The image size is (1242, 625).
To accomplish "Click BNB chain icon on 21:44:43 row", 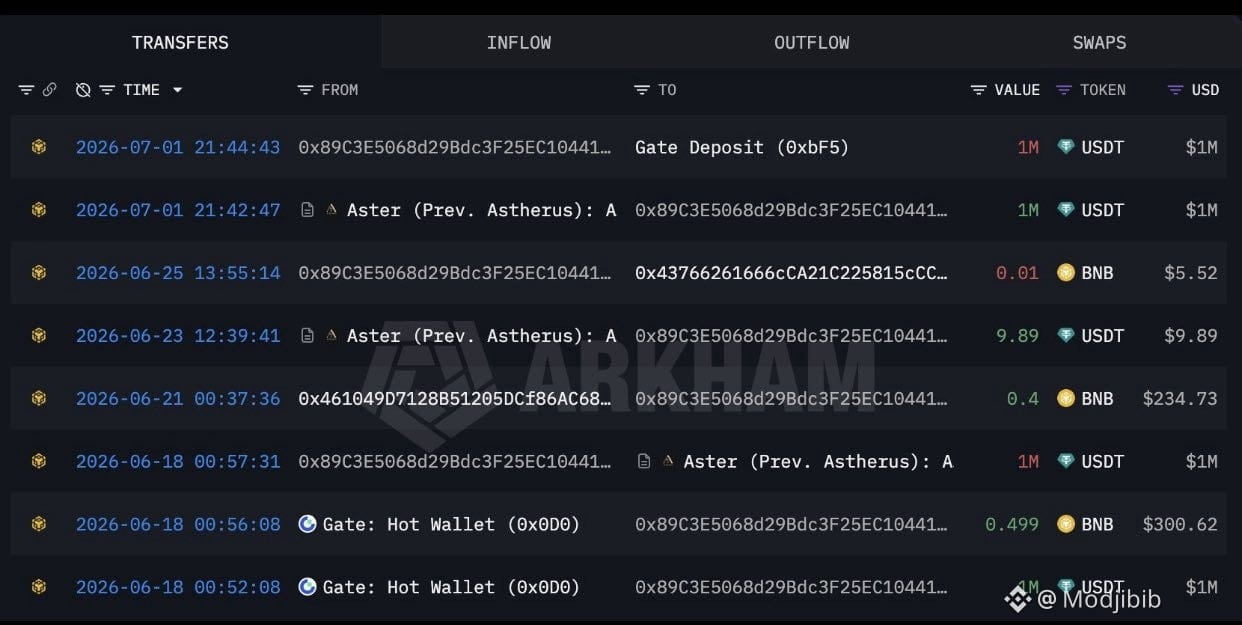I will tap(38, 147).
